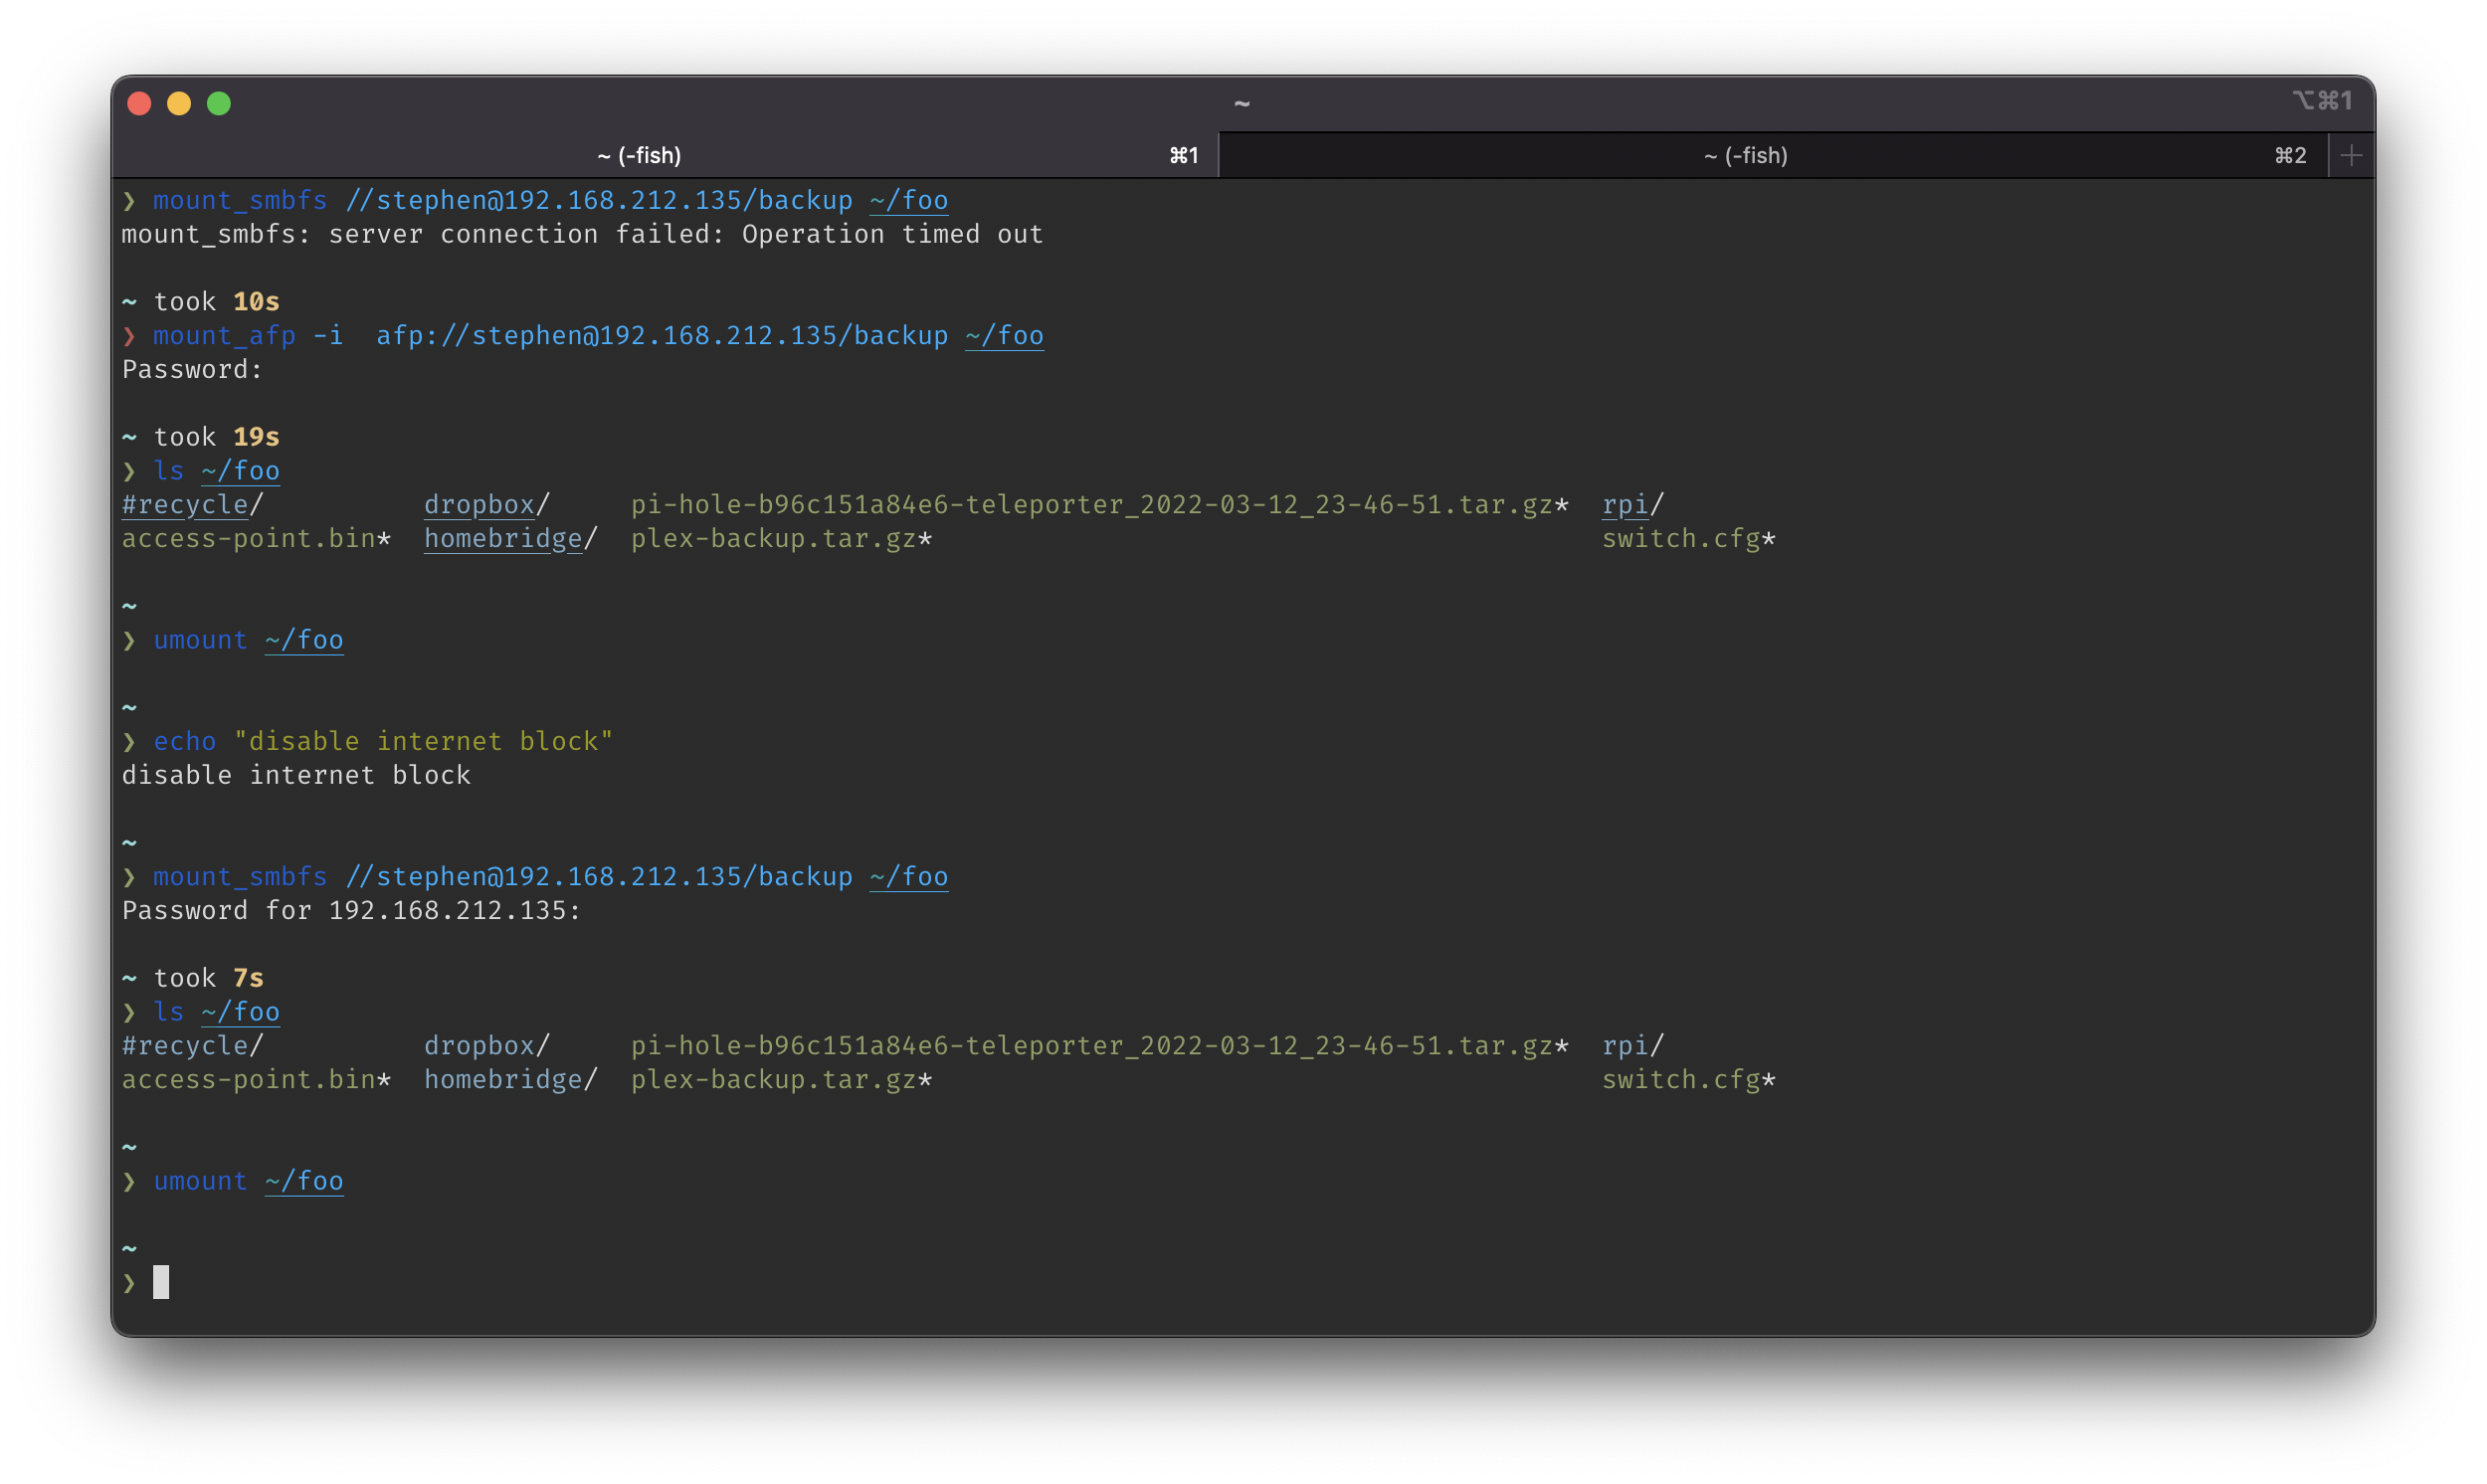Click the window title tilde in the title bar
Image resolution: width=2487 pixels, height=1484 pixels.
[1242, 103]
